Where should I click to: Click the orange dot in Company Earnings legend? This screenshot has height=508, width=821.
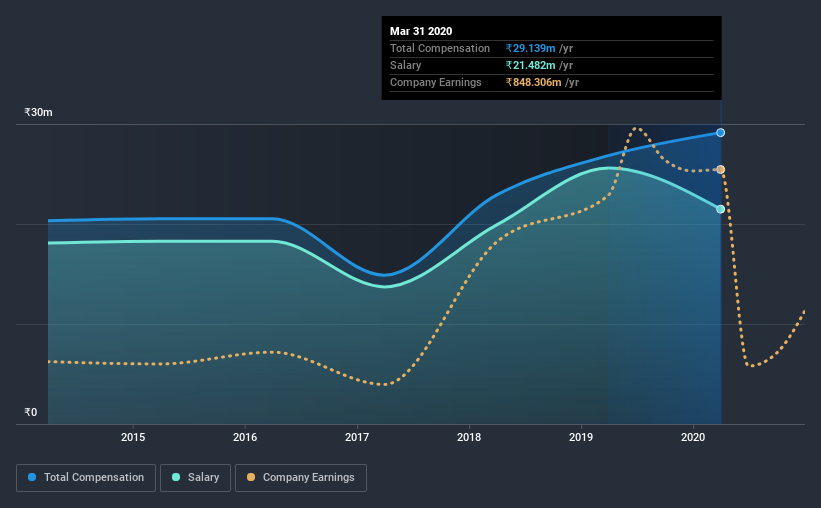pyautogui.click(x=251, y=477)
